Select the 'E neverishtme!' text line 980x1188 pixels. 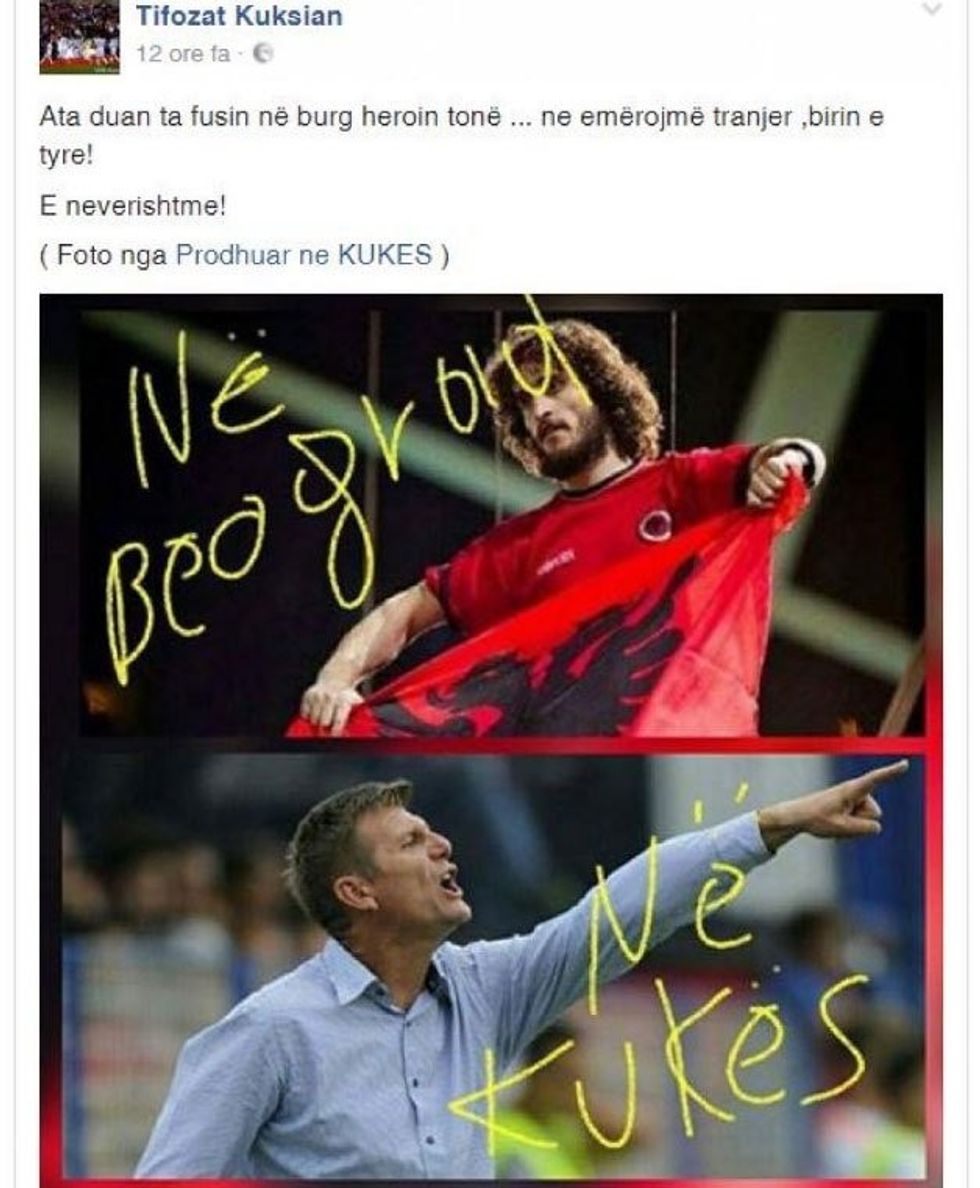coord(133,206)
